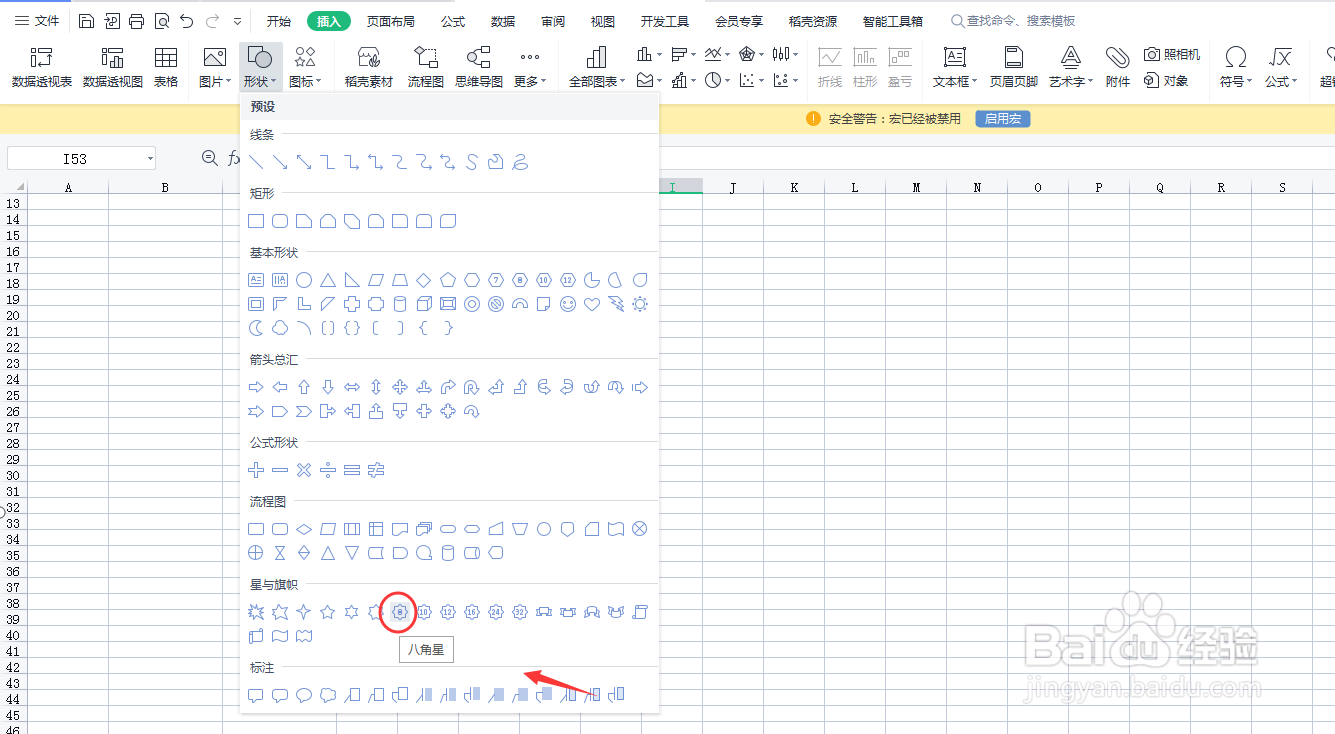Expand the 图标 icons dropdown
This screenshot has width=1335, height=734.
305,82
